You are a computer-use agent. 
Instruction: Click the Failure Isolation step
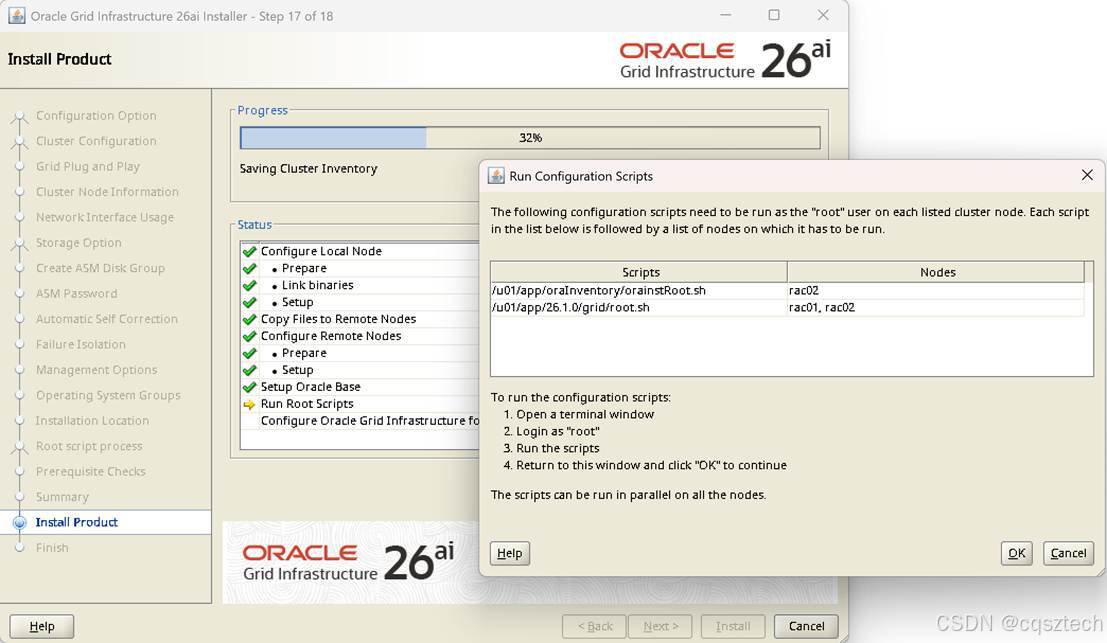[80, 344]
